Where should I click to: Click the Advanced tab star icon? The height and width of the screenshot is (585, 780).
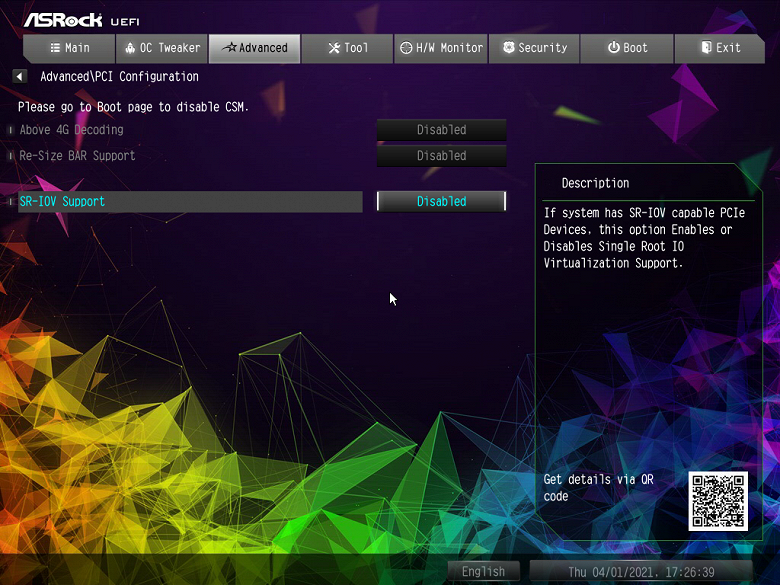point(229,48)
